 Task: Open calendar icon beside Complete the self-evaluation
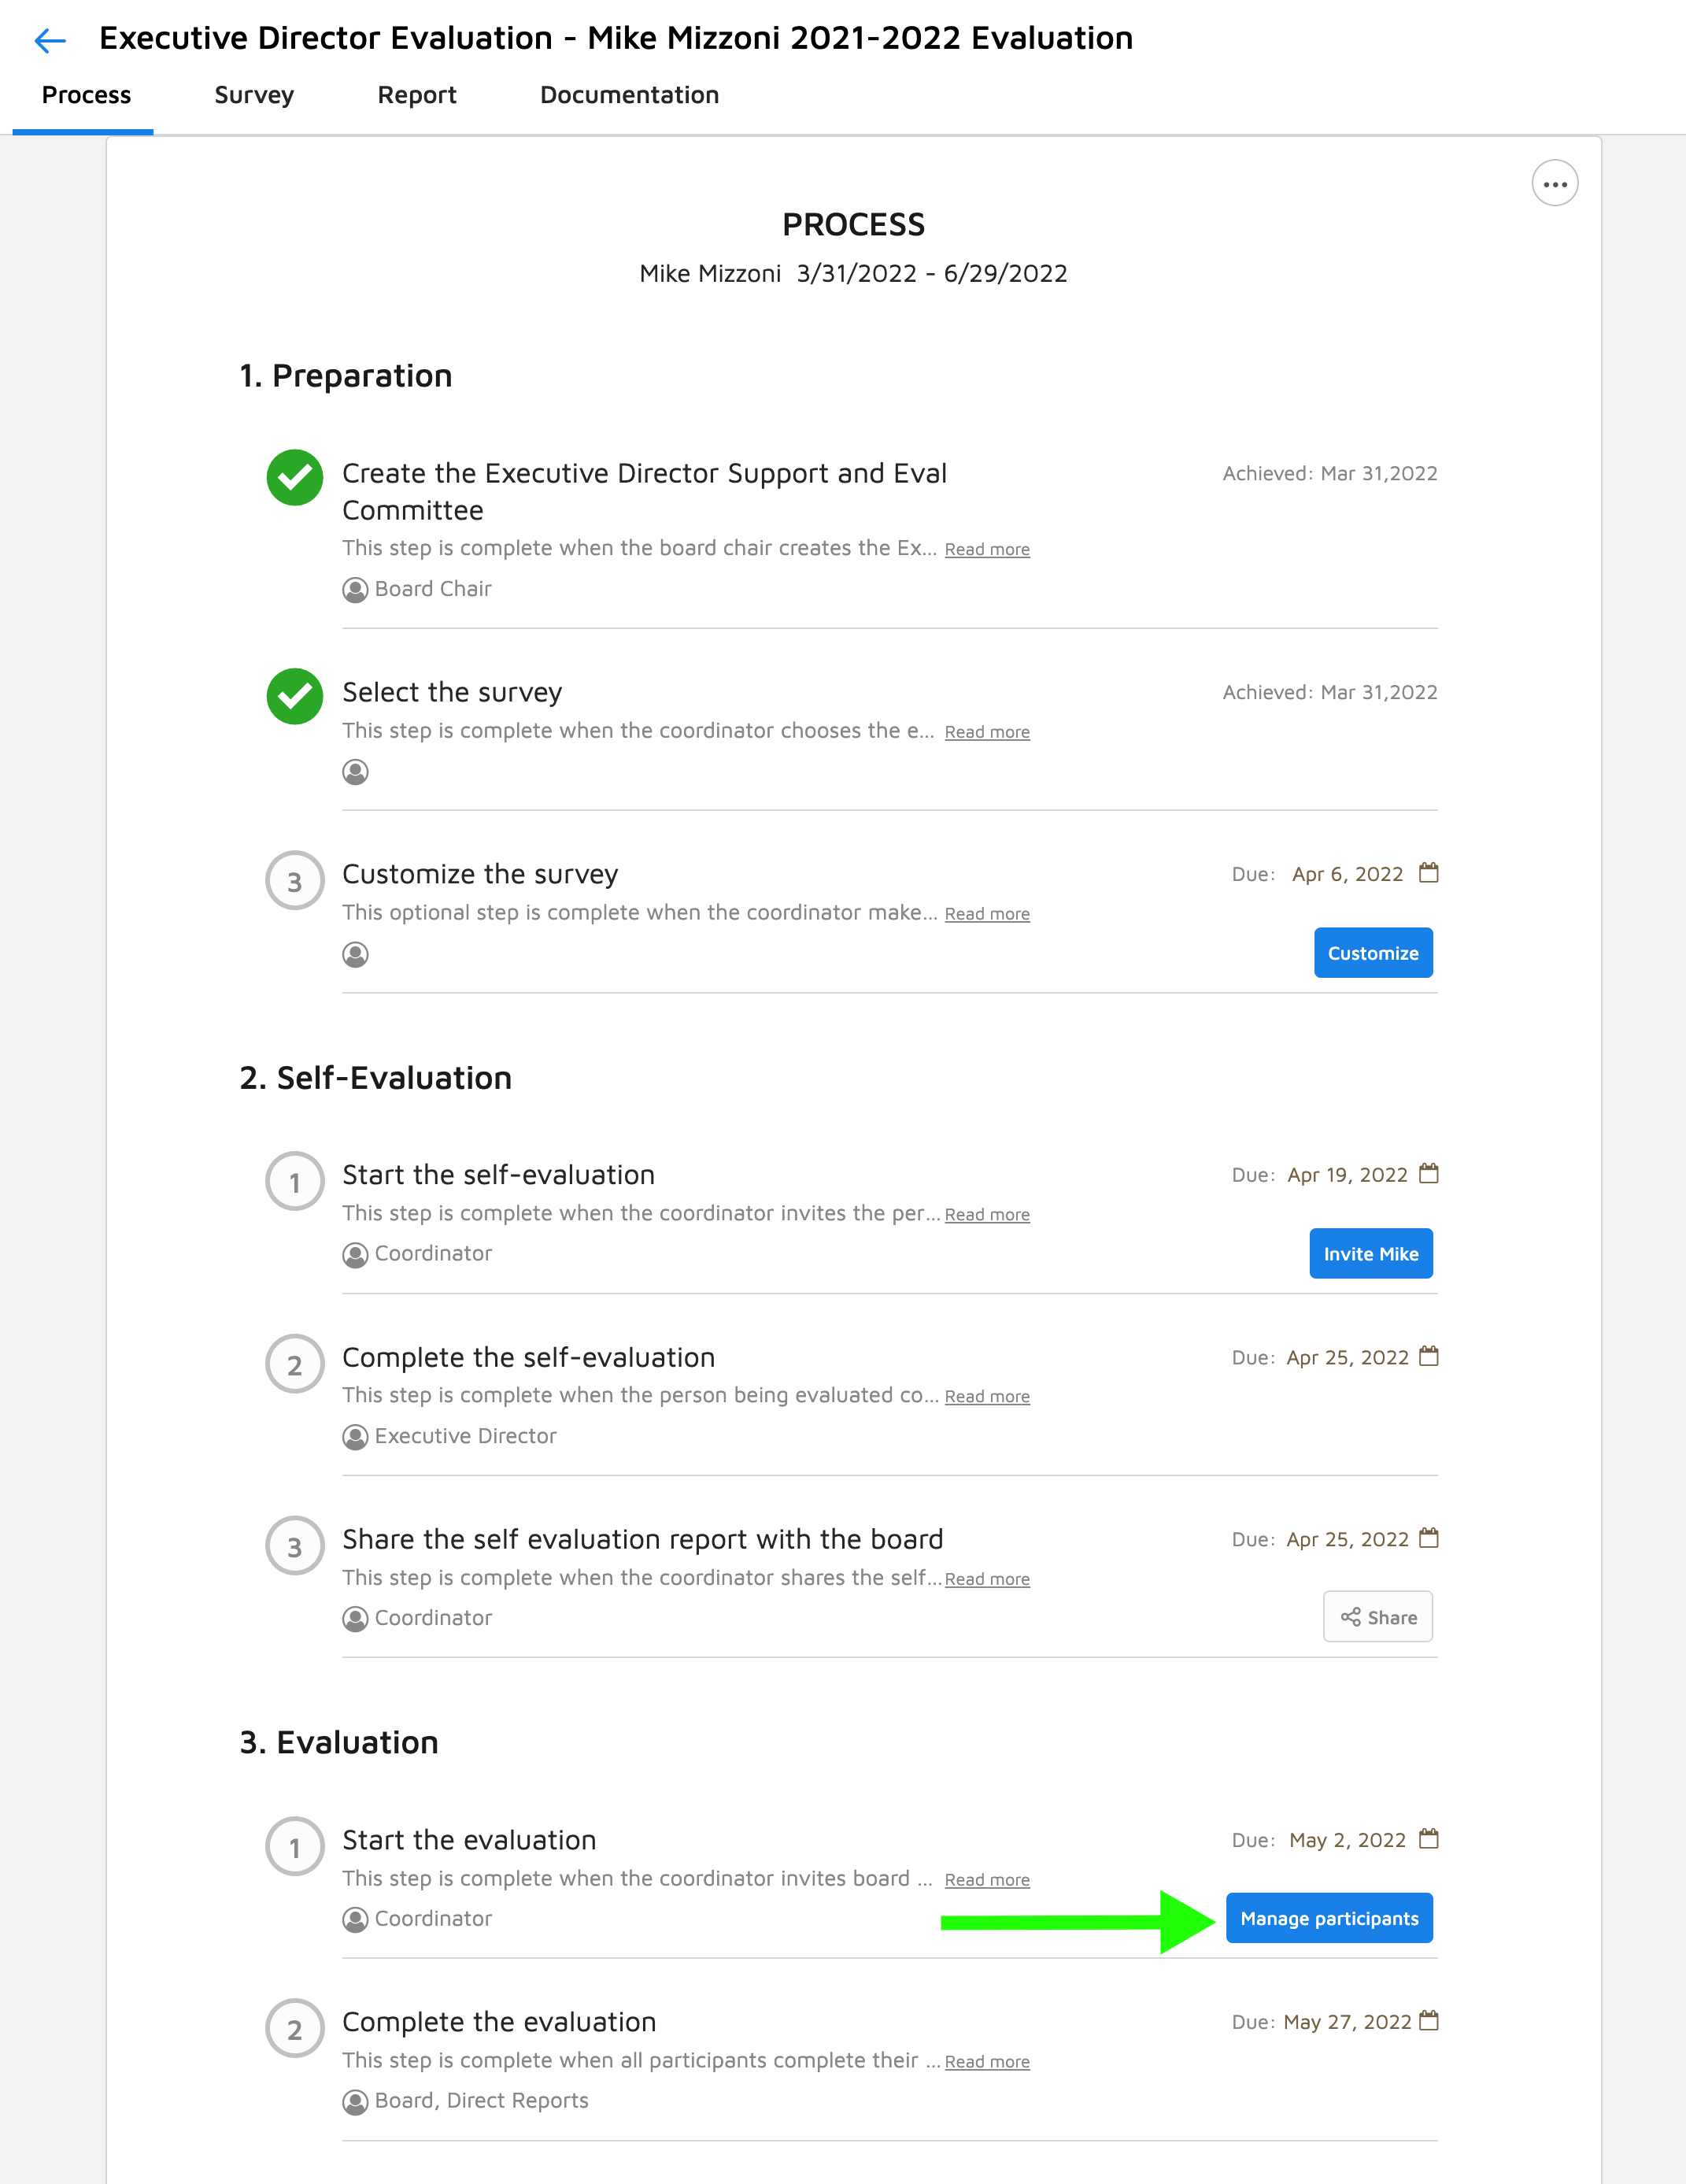point(1429,1357)
